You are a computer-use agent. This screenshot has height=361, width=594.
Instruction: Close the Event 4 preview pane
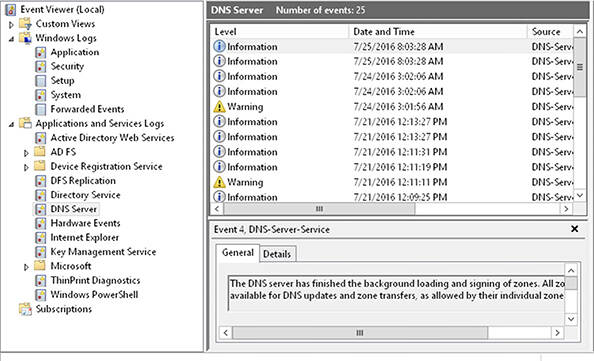[574, 229]
